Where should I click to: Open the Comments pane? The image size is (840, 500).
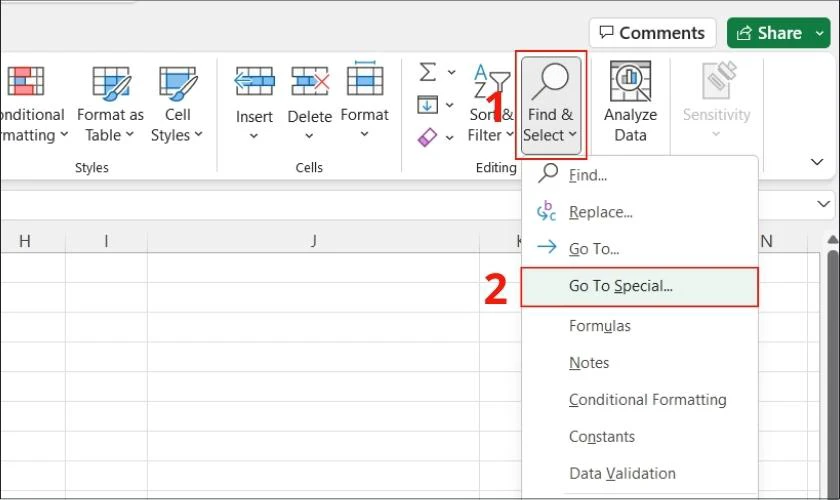tap(652, 33)
